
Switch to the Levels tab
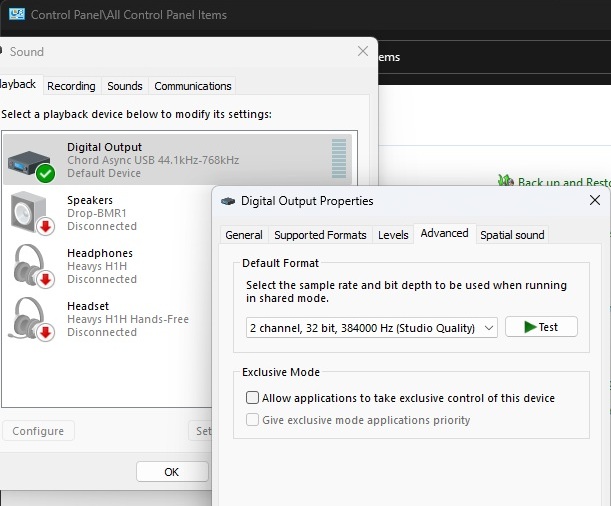click(x=393, y=235)
